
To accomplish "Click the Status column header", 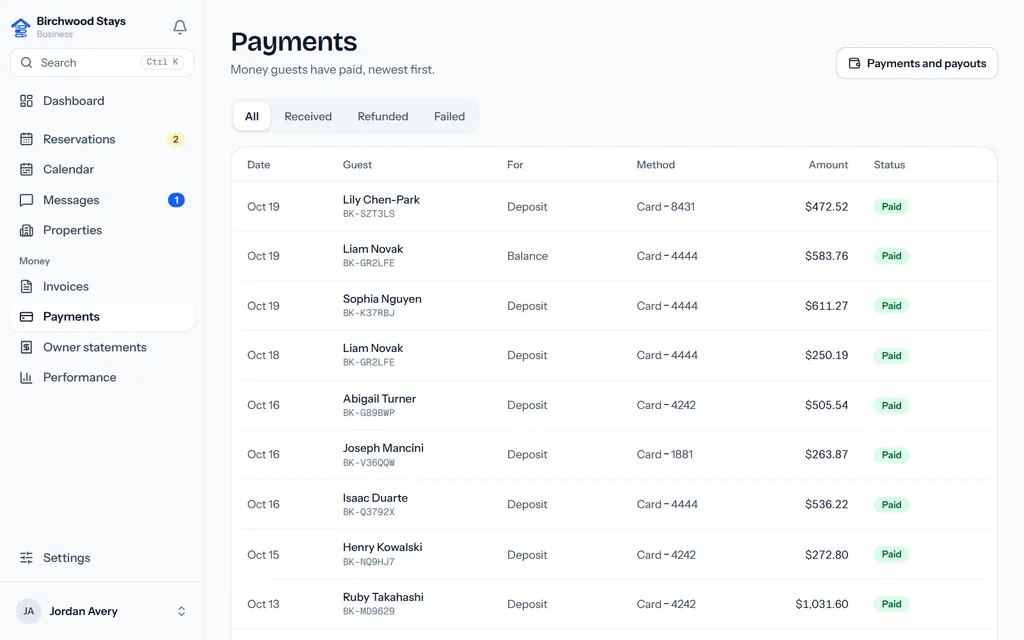I will click(889, 165).
